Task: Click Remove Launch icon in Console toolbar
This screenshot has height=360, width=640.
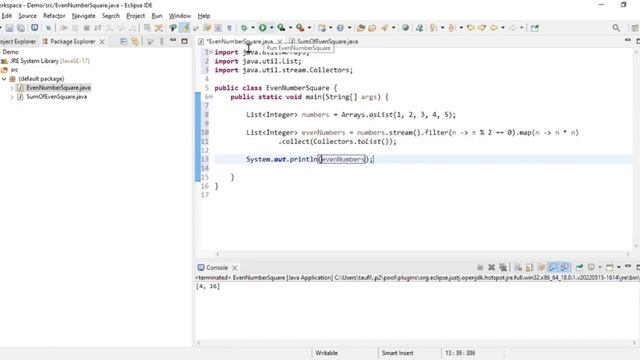Action: [x=491, y=267]
